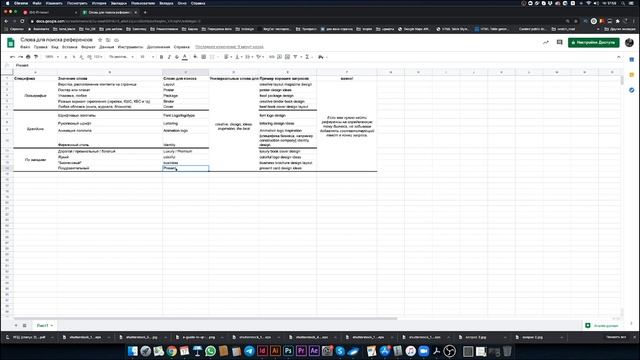
Task: Open Adobe Photoshop from the Dock
Action: (288, 351)
